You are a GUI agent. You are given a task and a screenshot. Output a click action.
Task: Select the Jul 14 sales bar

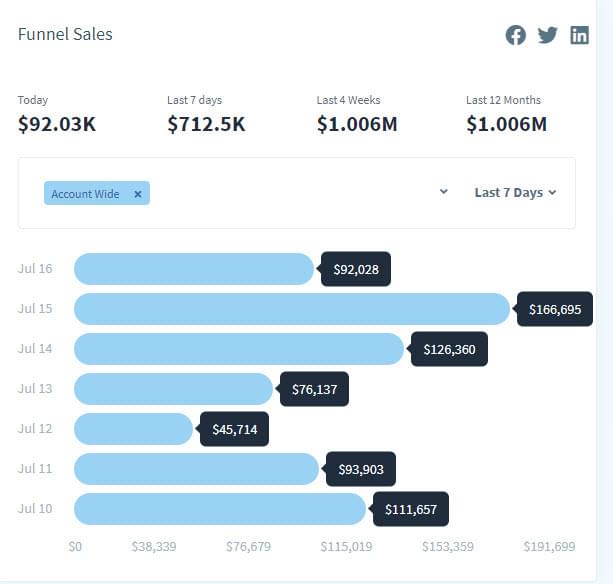[x=238, y=349]
